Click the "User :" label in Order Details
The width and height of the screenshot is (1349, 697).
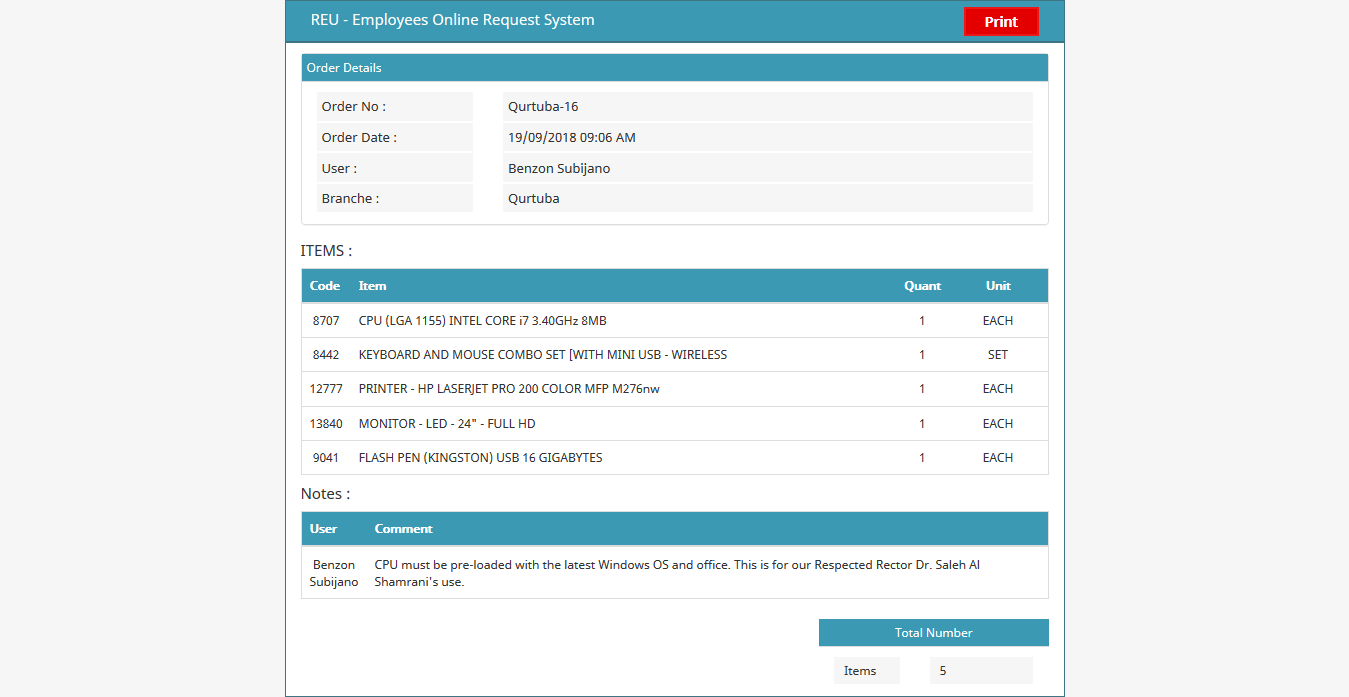[339, 169]
